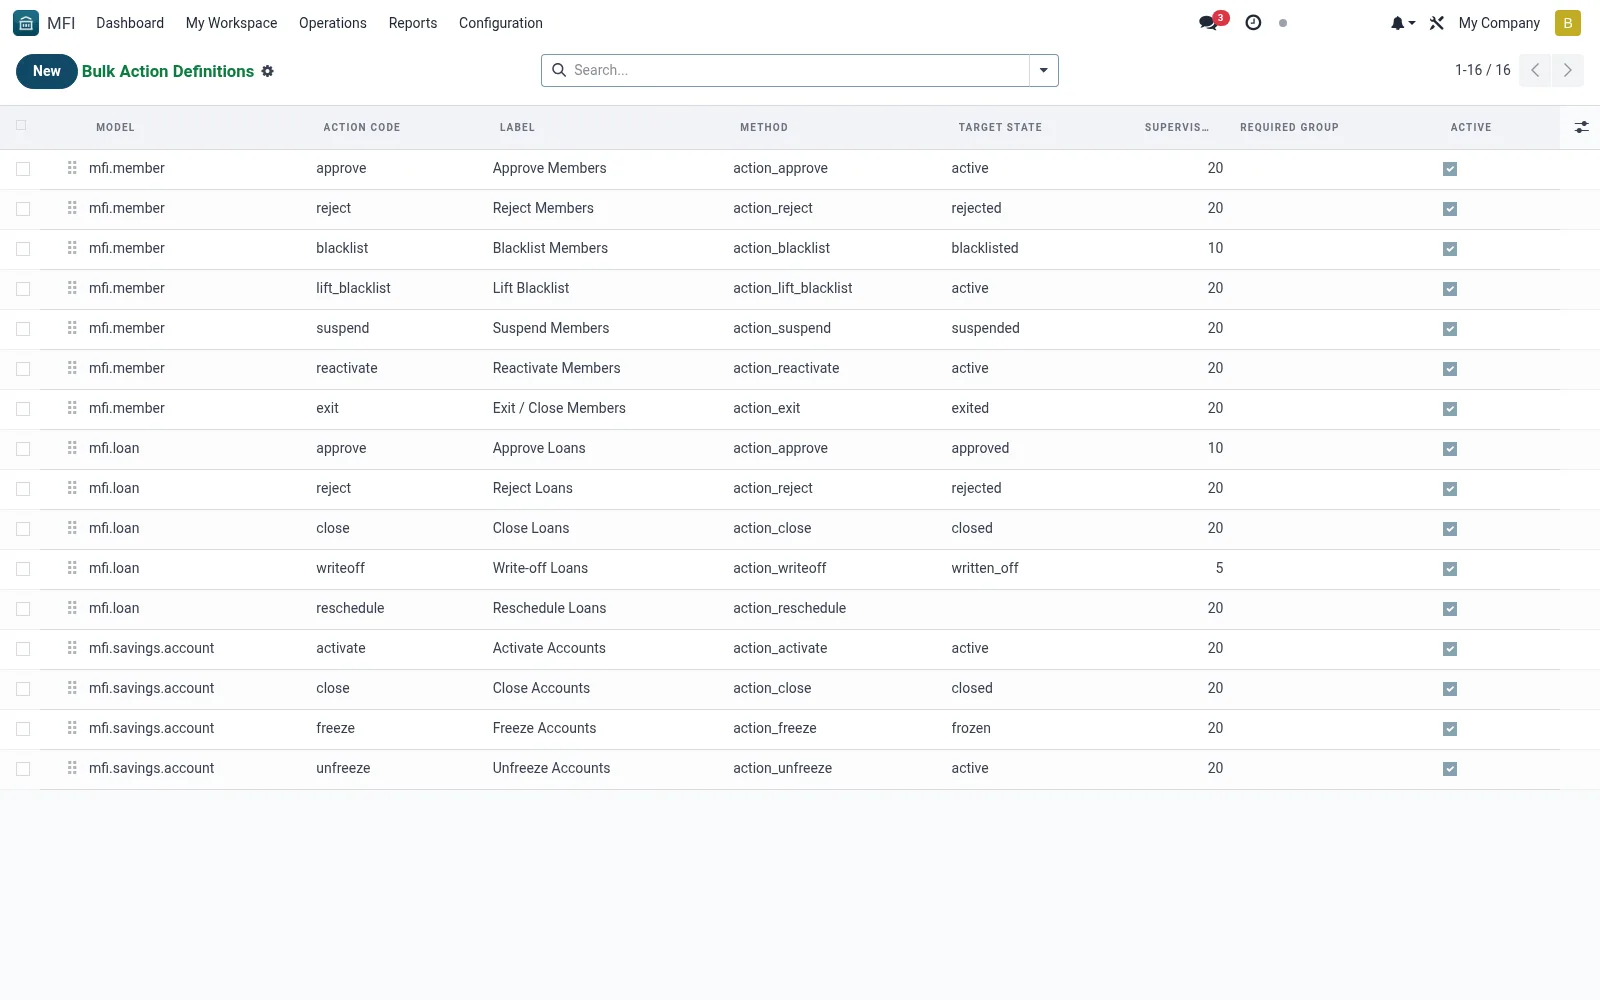Expand the search options dropdown arrow
Viewport: 1600px width, 1000px height.
tap(1043, 70)
